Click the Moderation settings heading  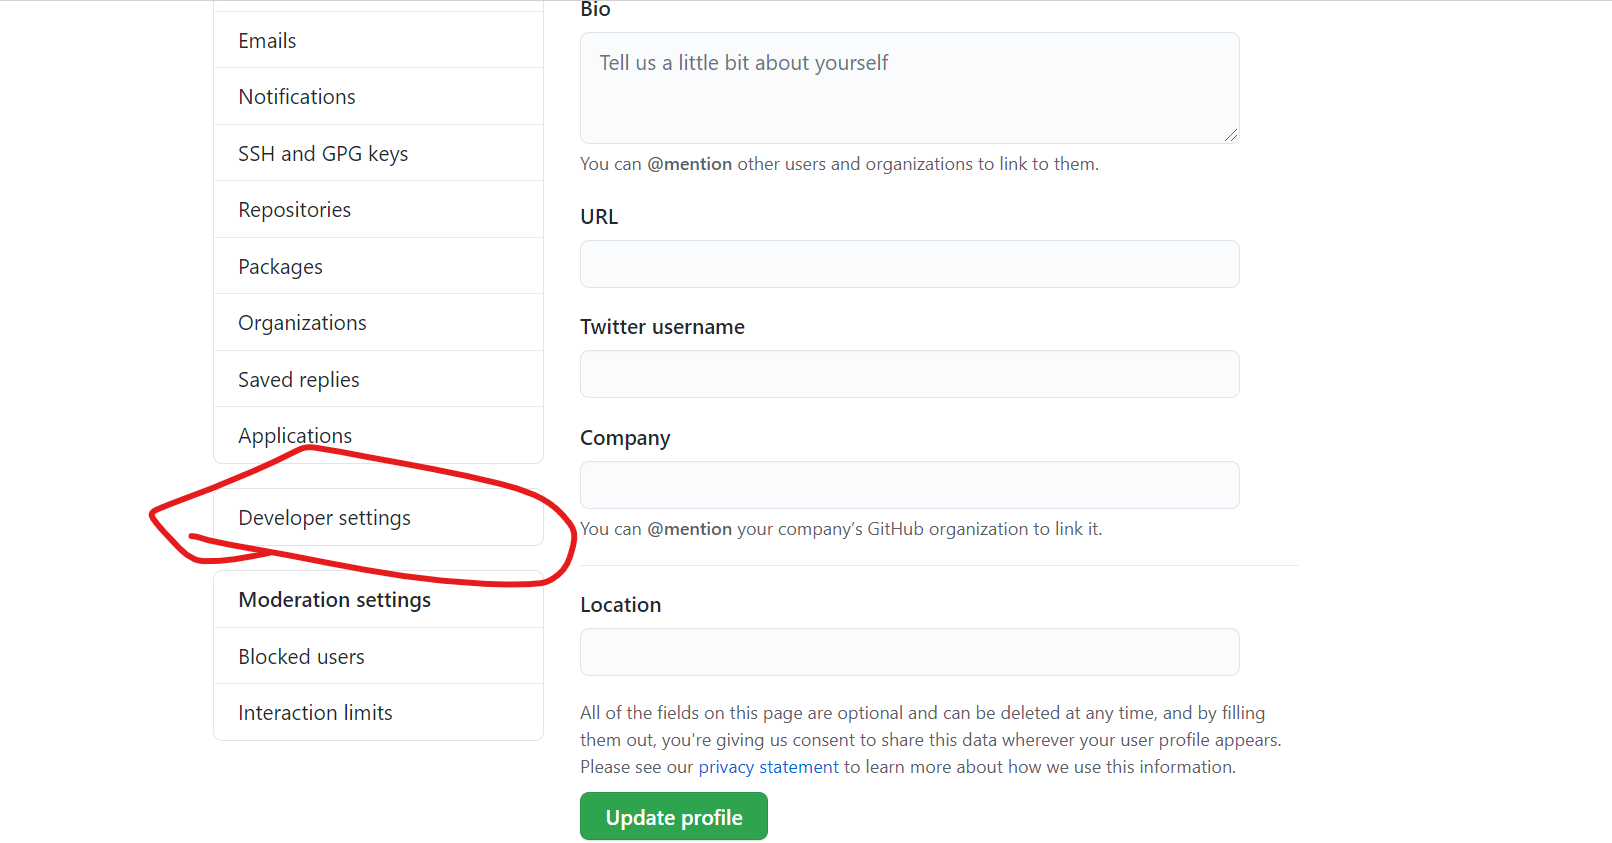point(334,599)
